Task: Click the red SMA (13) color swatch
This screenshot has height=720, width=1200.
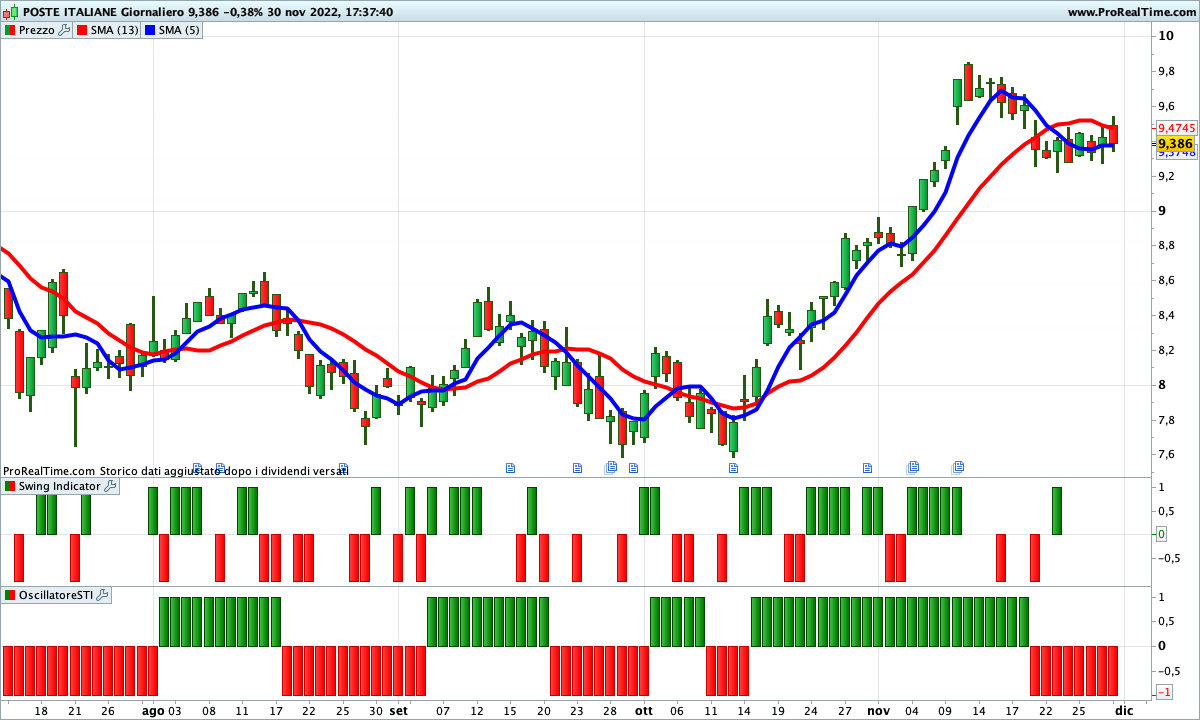Action: [81, 30]
